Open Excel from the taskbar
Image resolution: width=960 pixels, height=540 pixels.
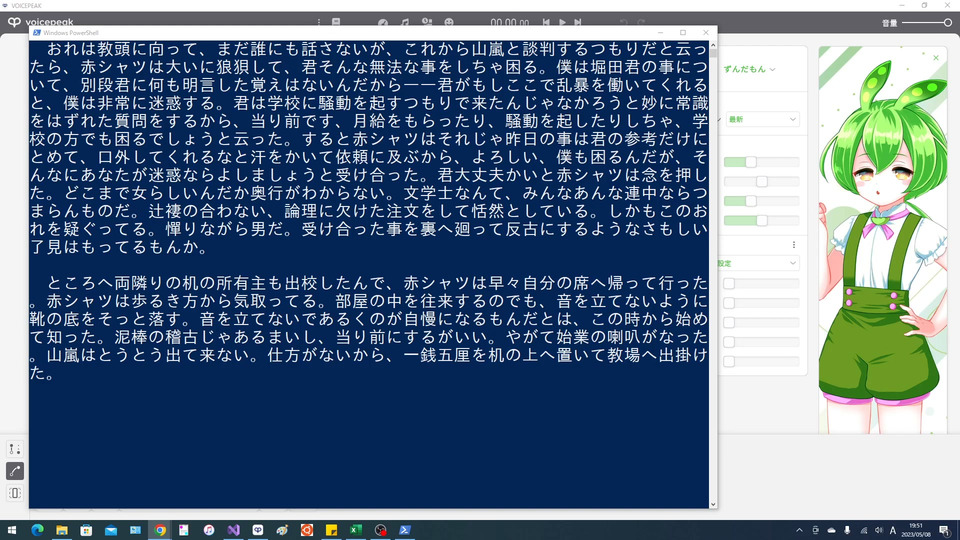[x=356, y=530]
